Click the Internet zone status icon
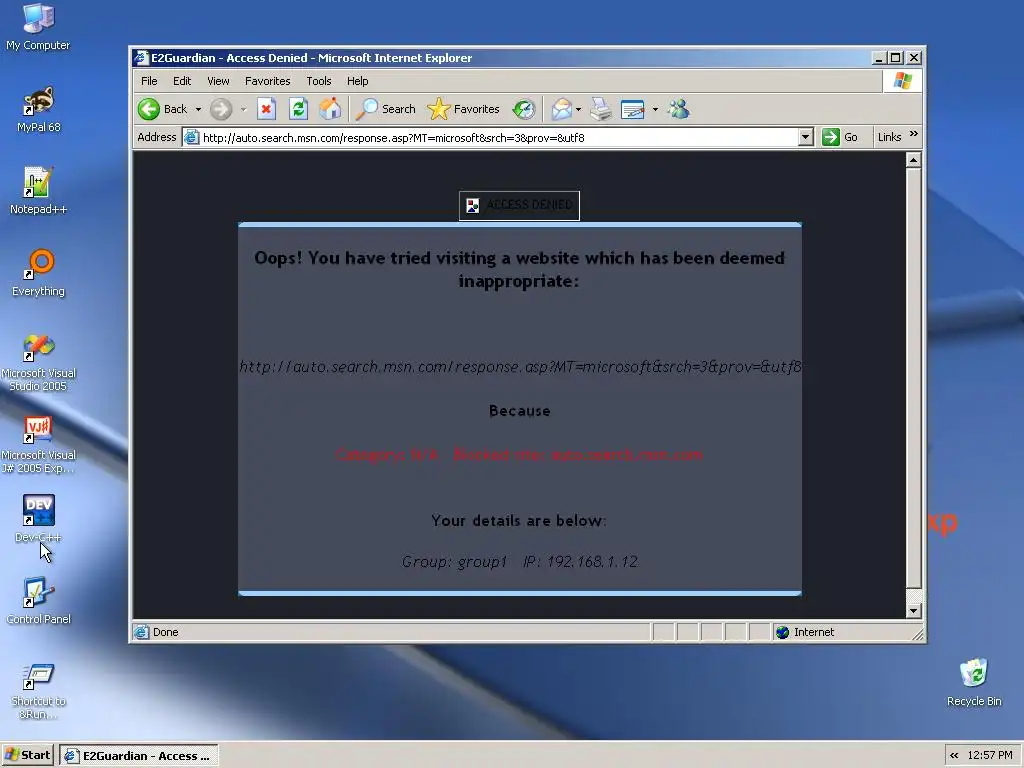The height and width of the screenshot is (768, 1024). click(782, 632)
